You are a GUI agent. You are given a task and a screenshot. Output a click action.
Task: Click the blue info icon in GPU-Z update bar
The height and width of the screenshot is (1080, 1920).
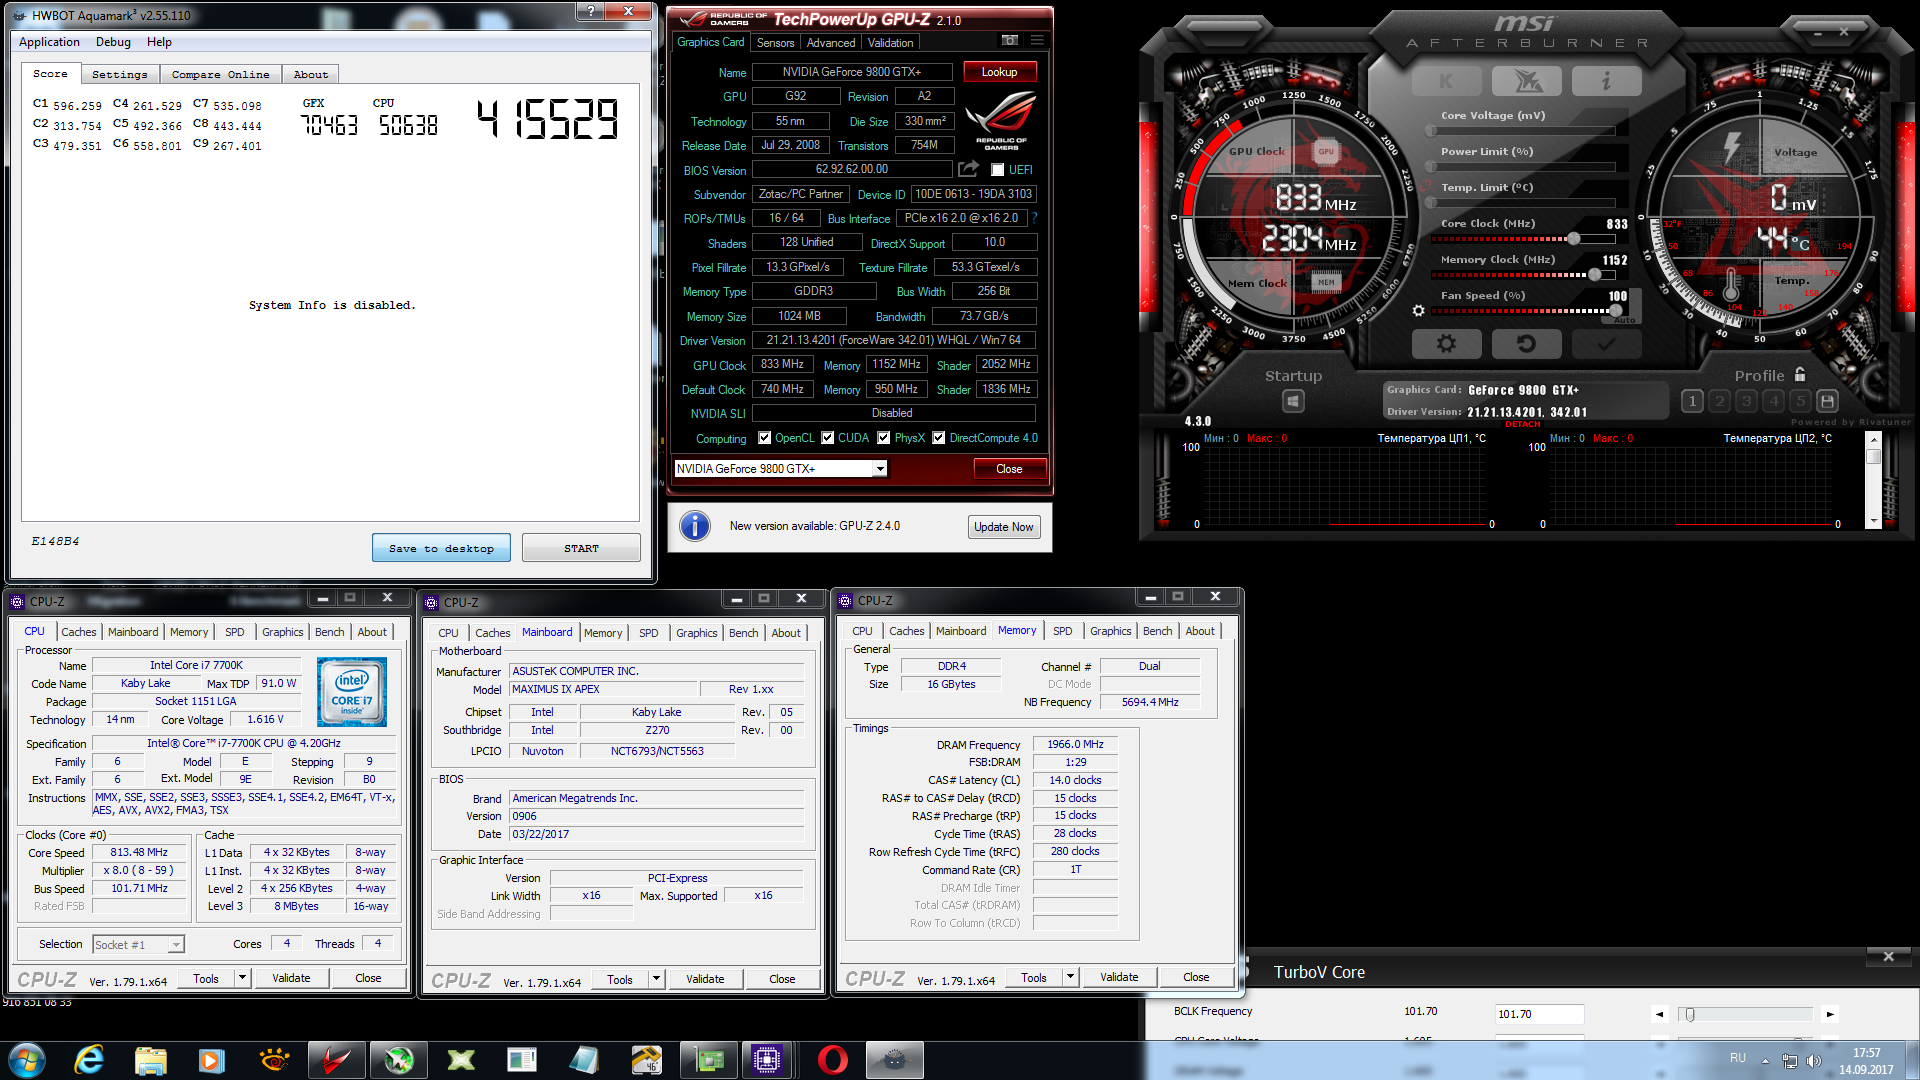point(695,526)
